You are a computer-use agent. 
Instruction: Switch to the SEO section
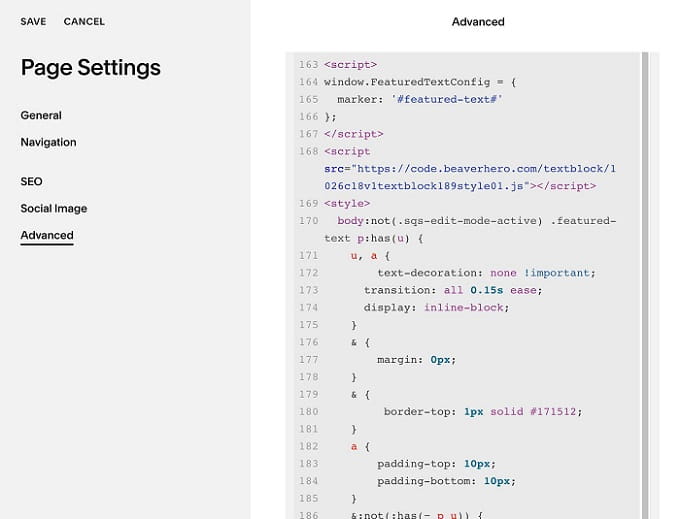32,181
